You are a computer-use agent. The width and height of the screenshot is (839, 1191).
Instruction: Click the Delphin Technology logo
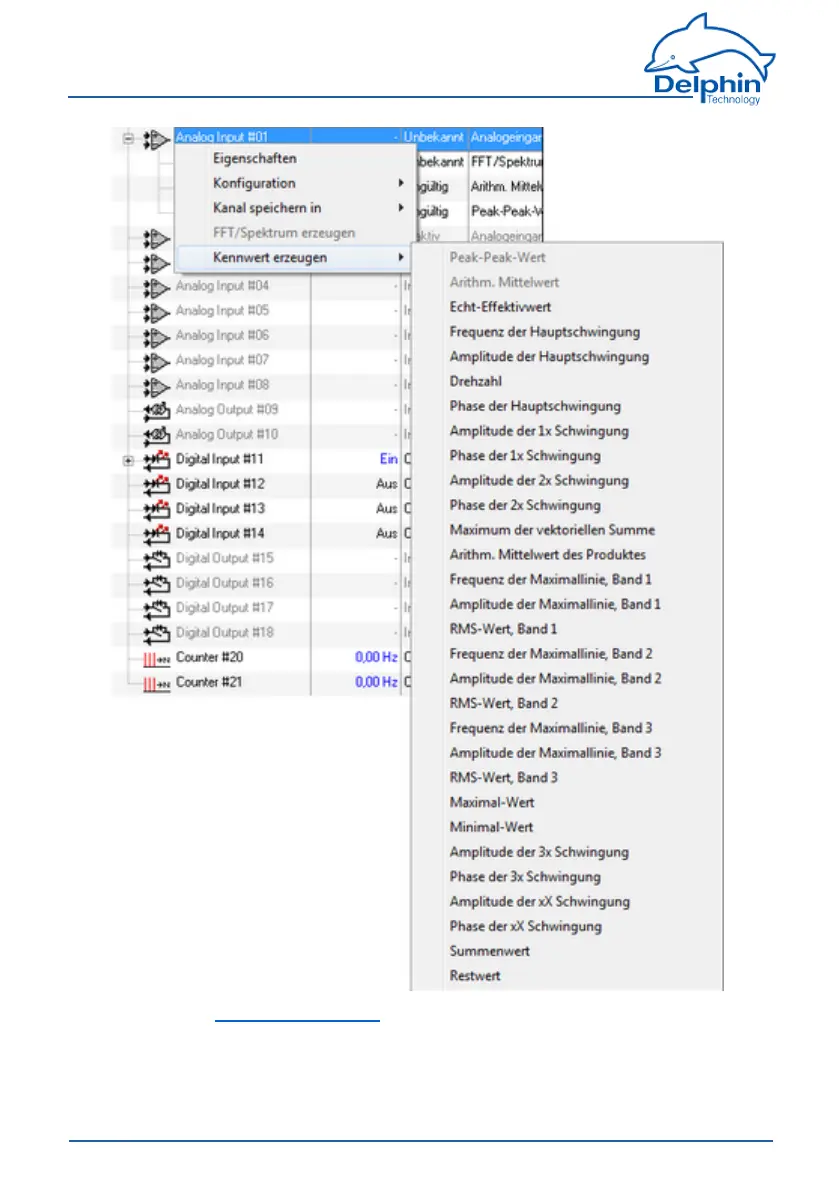pos(710,59)
